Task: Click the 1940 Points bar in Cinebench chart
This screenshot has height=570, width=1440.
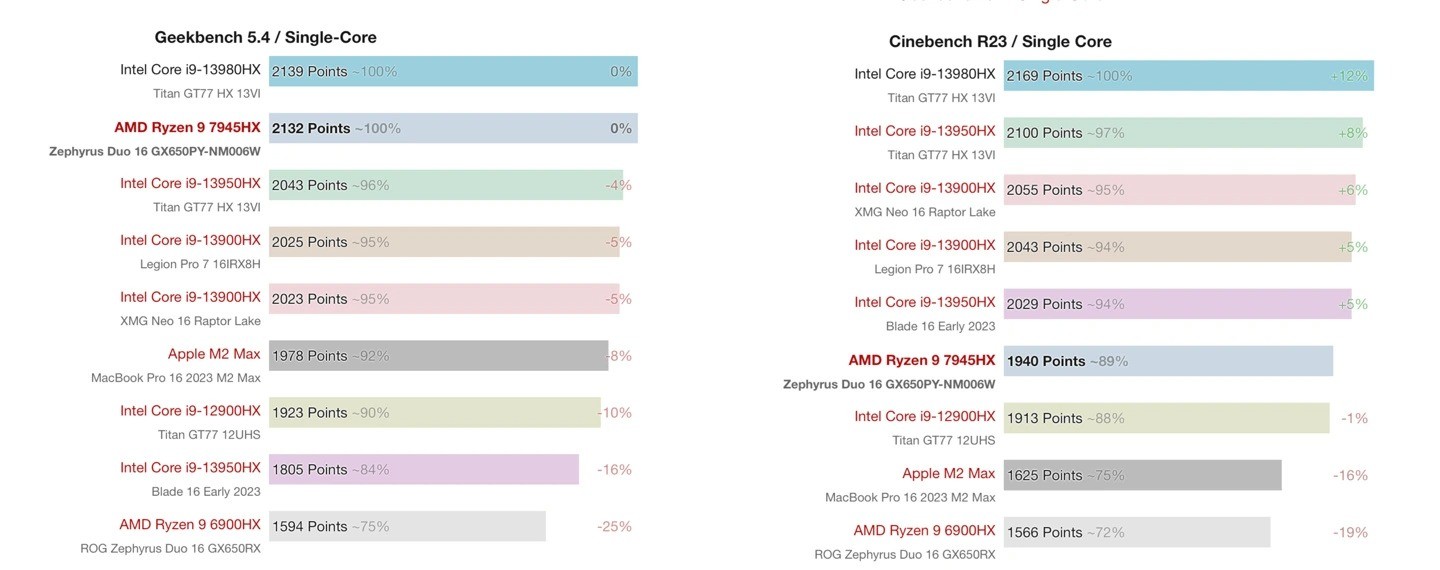Action: pyautogui.click(x=1167, y=361)
